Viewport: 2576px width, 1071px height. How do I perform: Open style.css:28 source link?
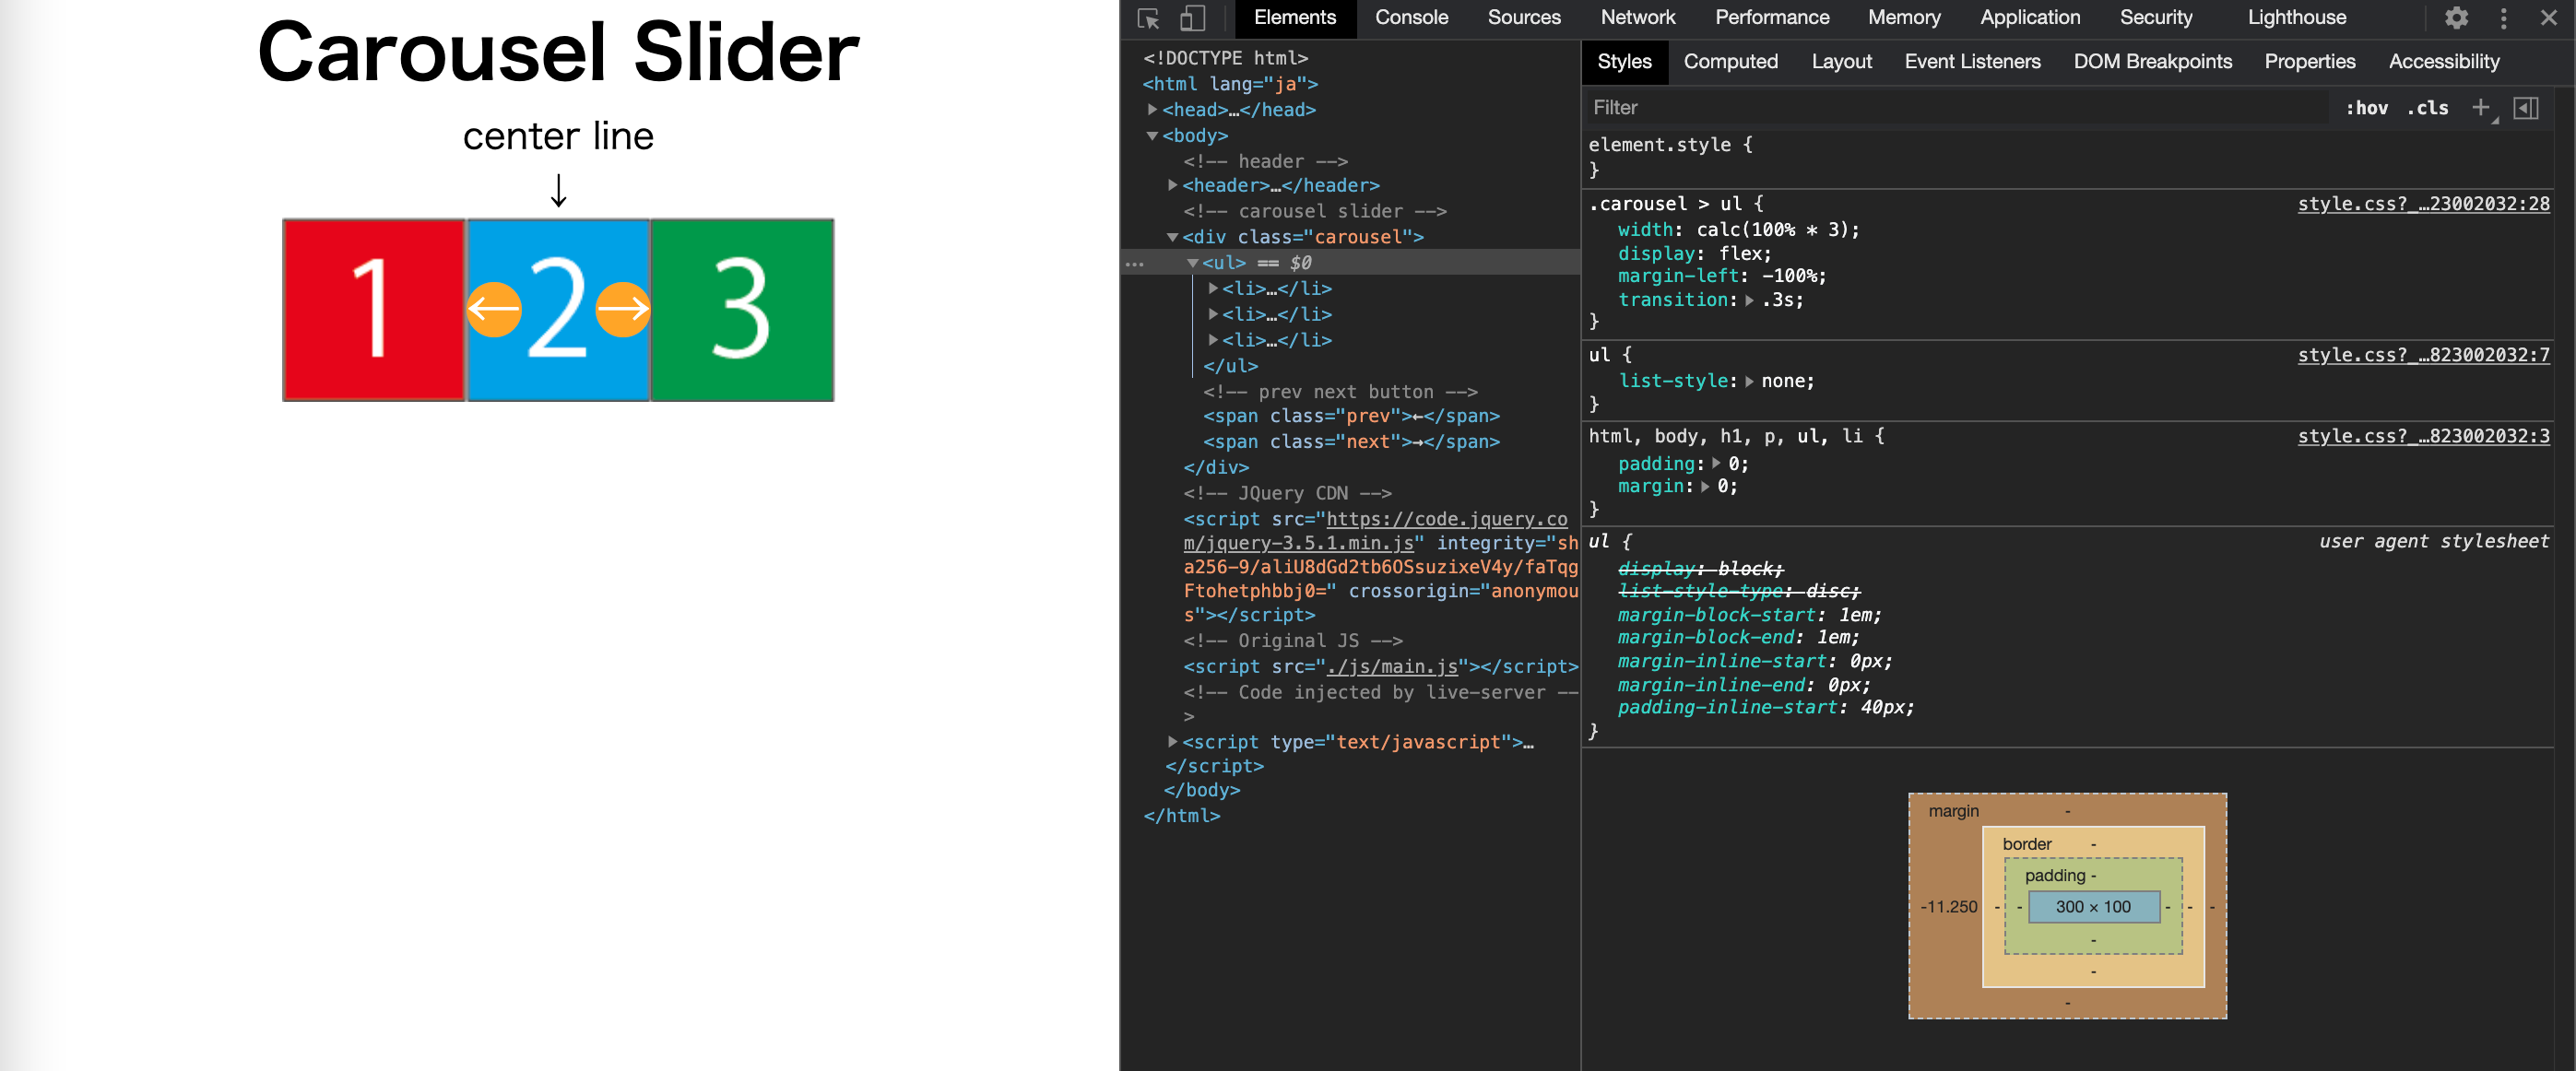2422,204
